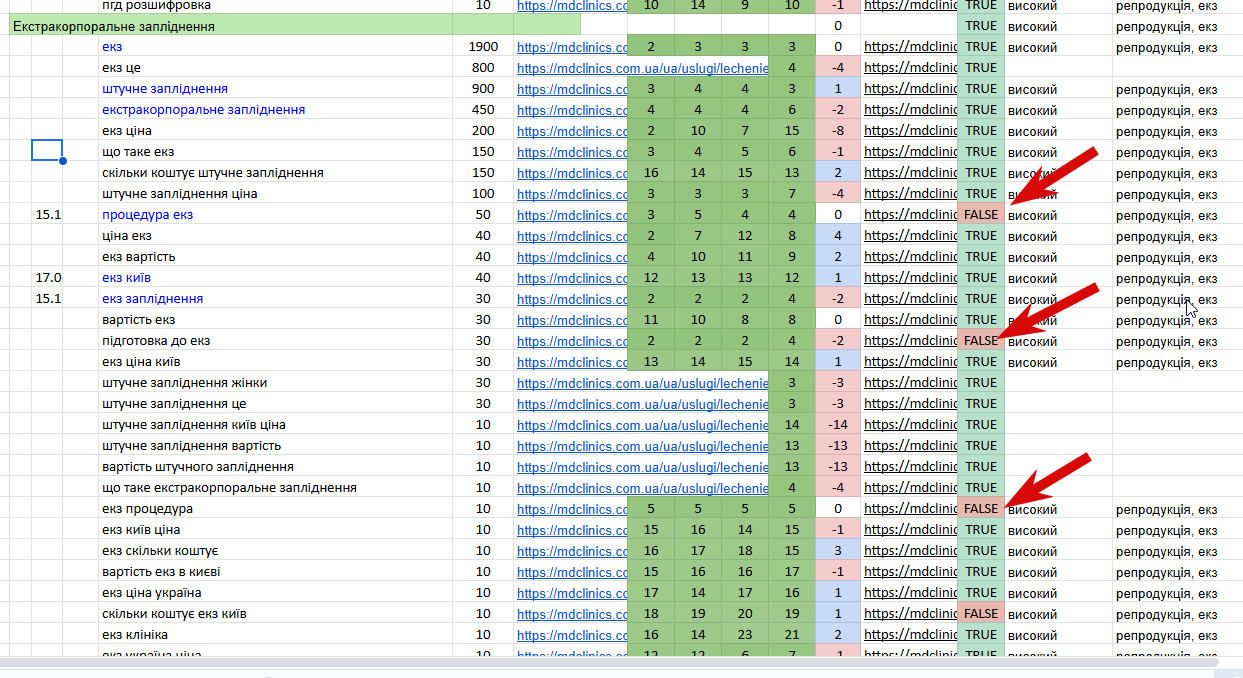Open the first mdclinics link in 'екз клініка' row

point(572,635)
